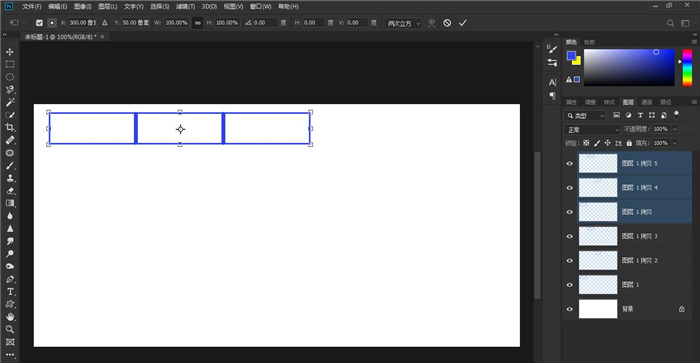Hide layer 图层 1 拷贝 4
Viewport: 700px width, 363px height.
[x=570, y=188]
